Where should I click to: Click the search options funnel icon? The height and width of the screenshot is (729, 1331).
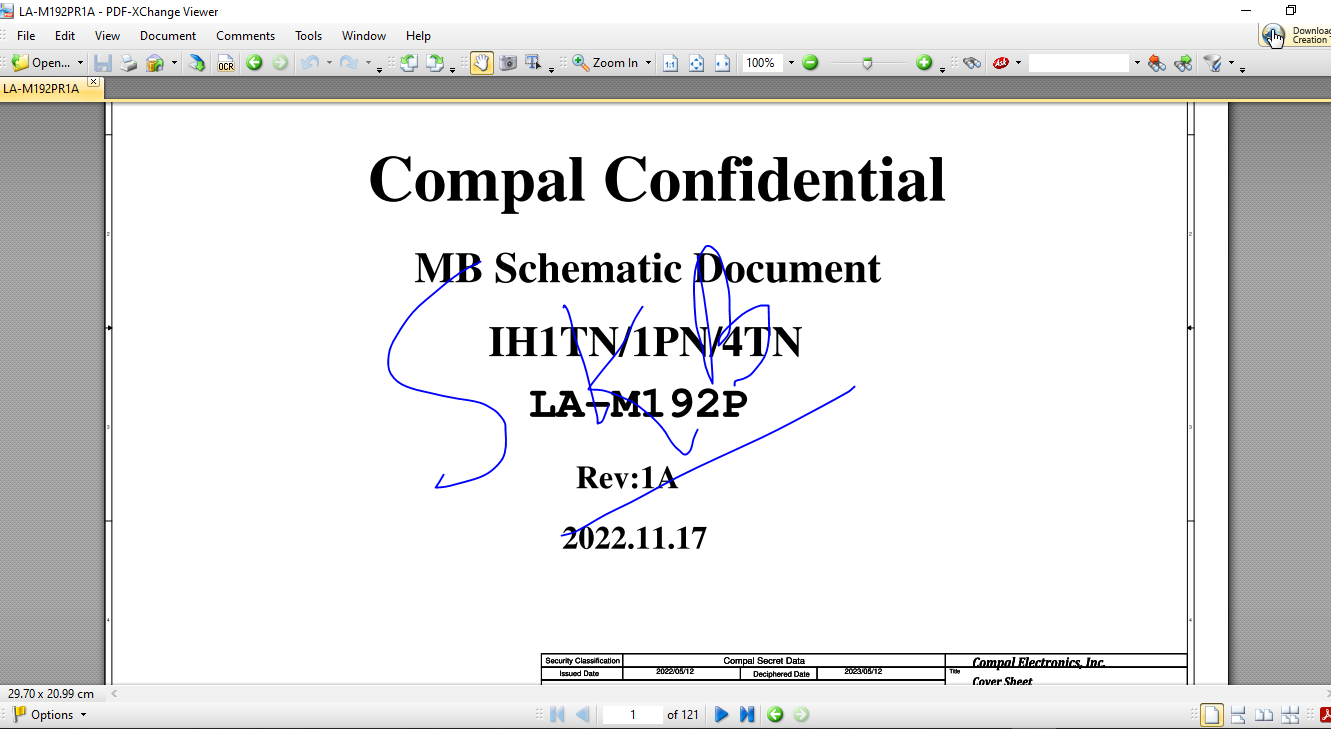click(x=1213, y=63)
